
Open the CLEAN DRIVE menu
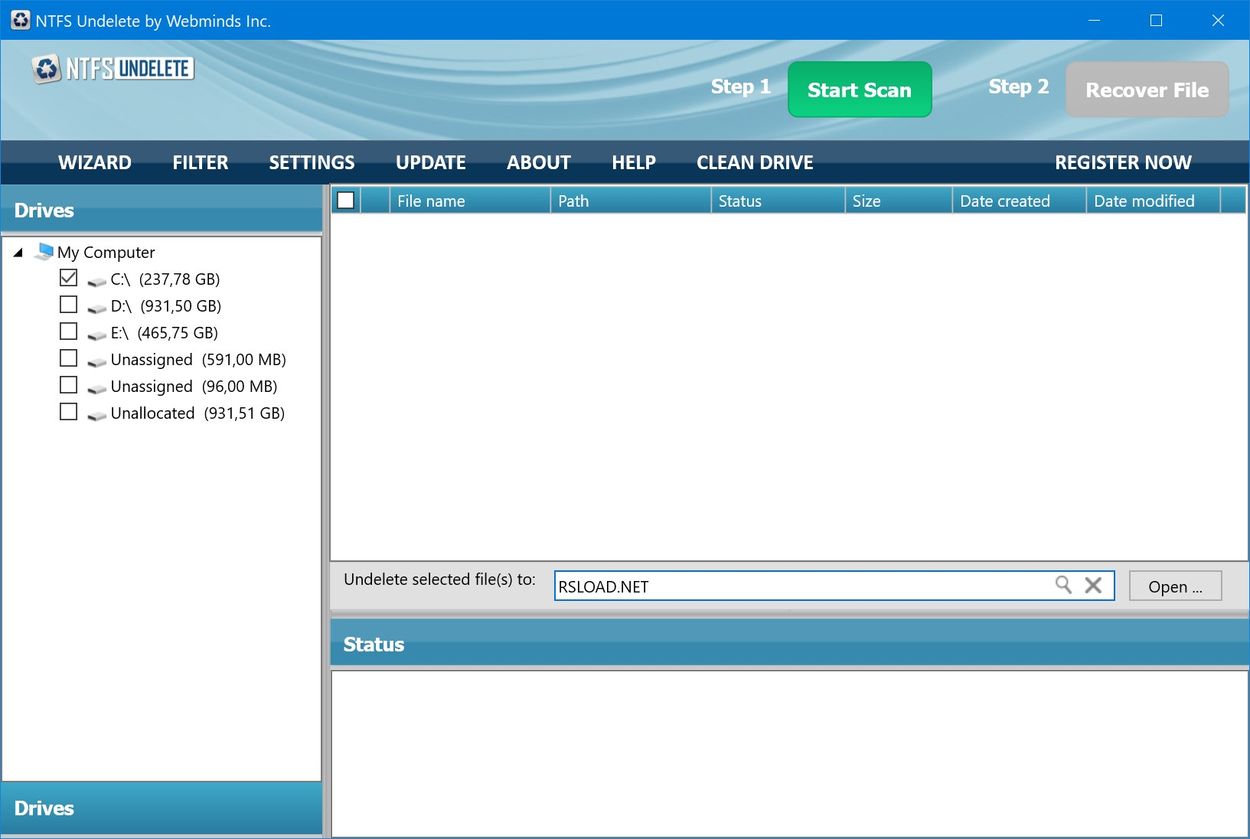754,162
